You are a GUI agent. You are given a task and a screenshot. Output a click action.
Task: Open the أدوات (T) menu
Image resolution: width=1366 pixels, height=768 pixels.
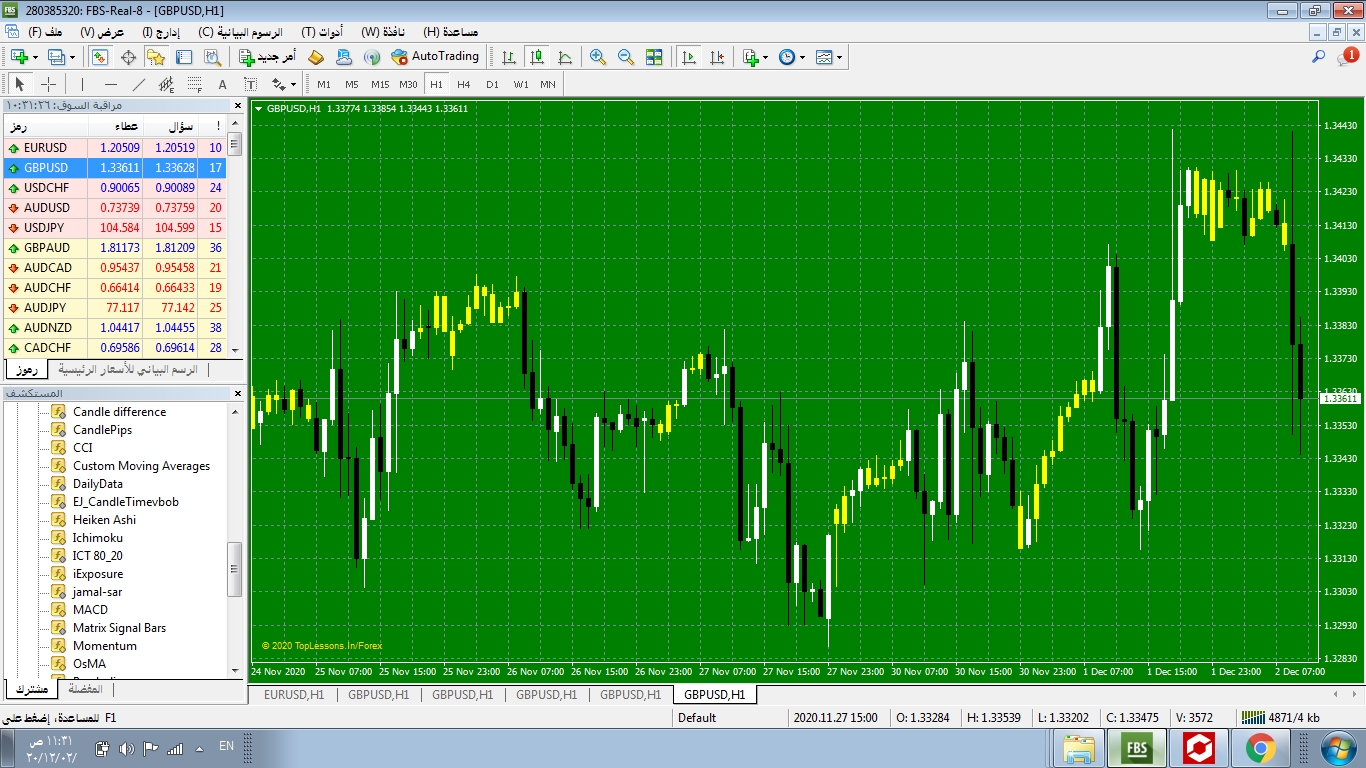pos(322,32)
